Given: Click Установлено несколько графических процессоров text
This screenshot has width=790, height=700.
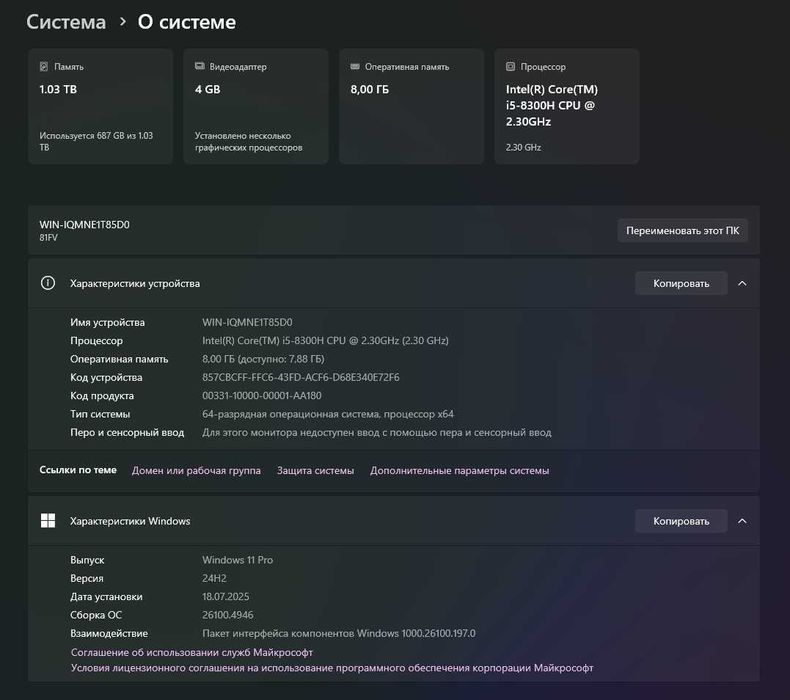Looking at the screenshot, I should (248, 142).
